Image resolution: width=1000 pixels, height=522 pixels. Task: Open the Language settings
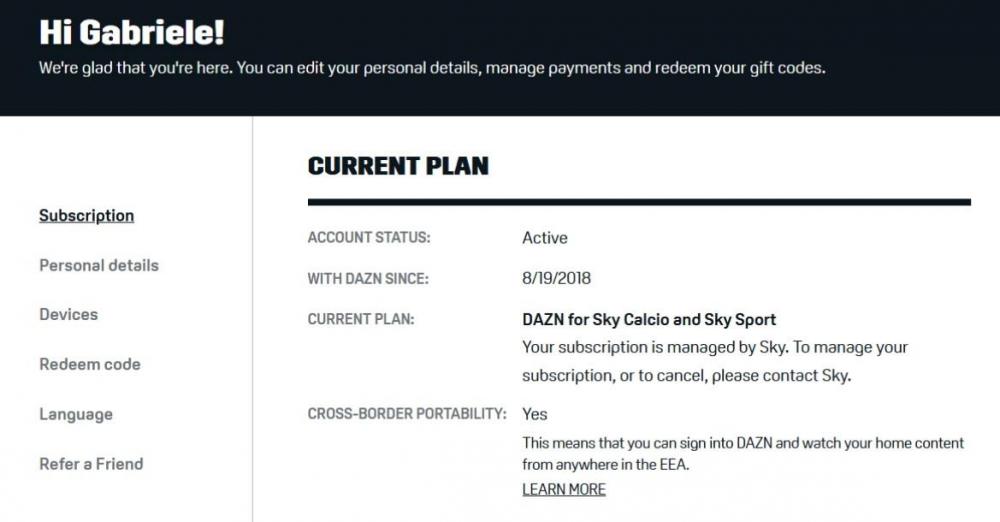tap(75, 415)
